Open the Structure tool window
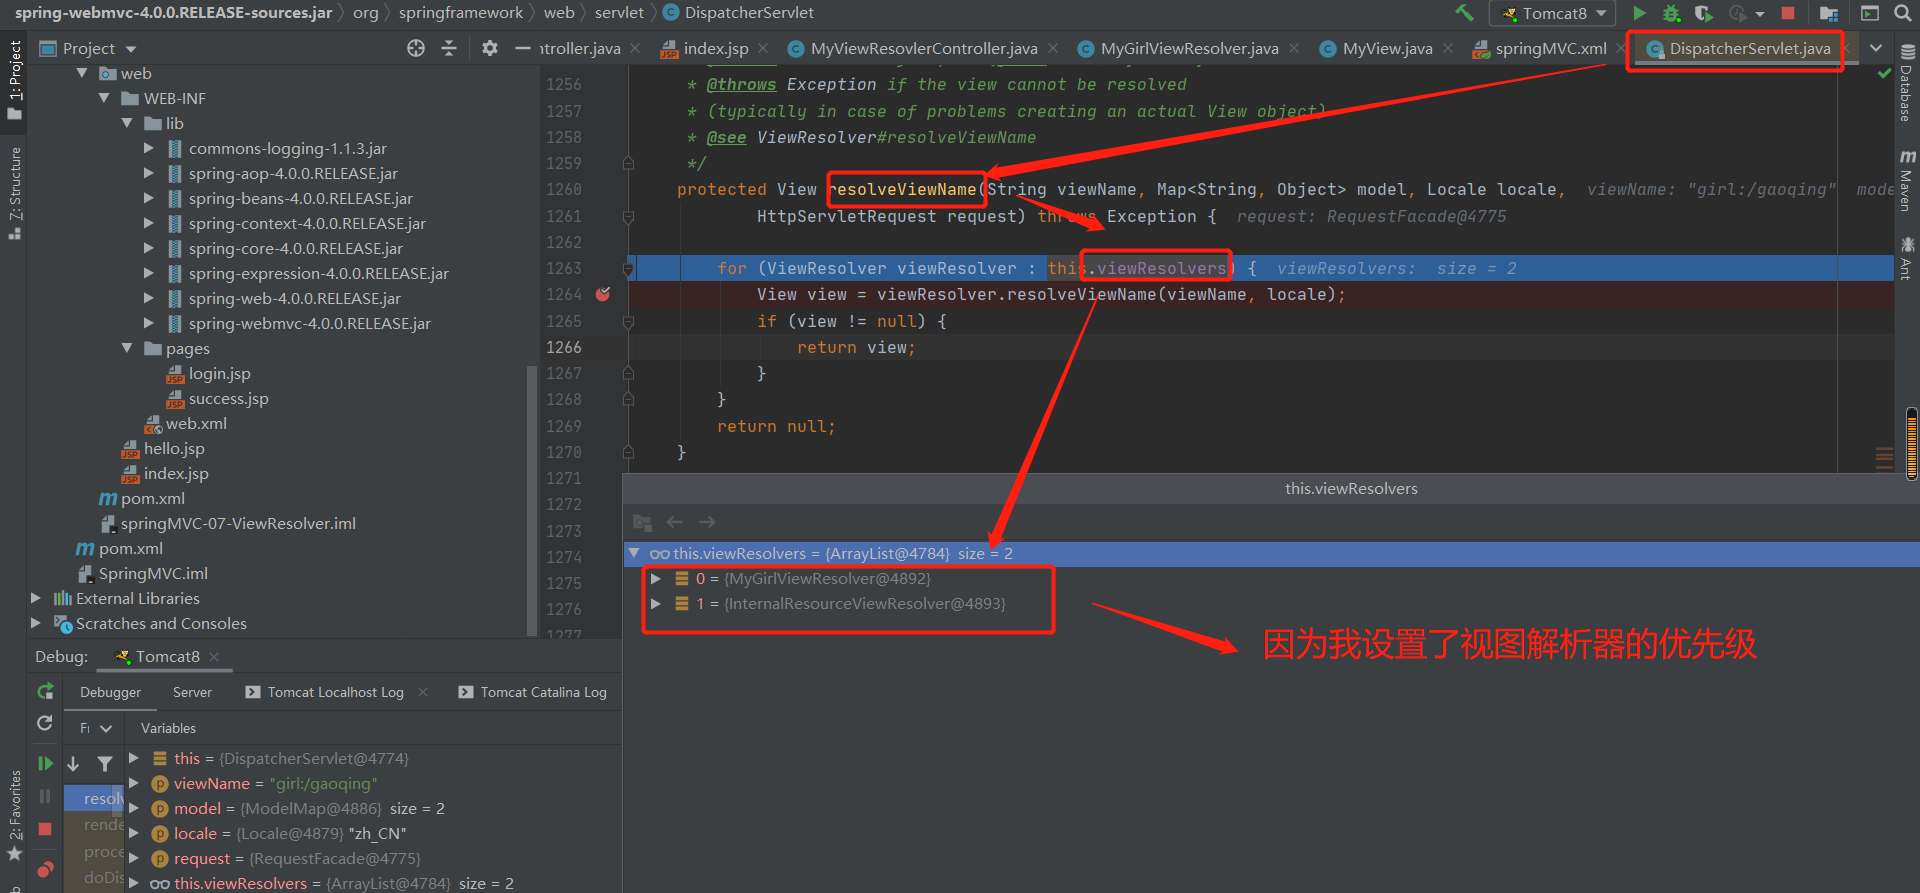1920x893 pixels. point(15,193)
